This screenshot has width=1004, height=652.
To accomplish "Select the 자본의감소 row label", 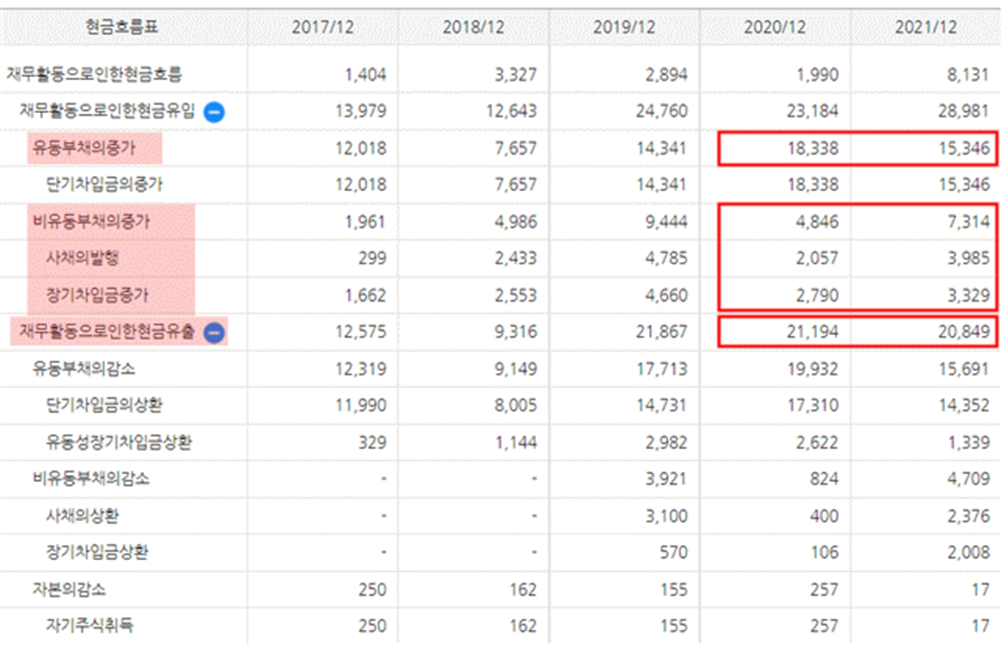I will [x=69, y=589].
